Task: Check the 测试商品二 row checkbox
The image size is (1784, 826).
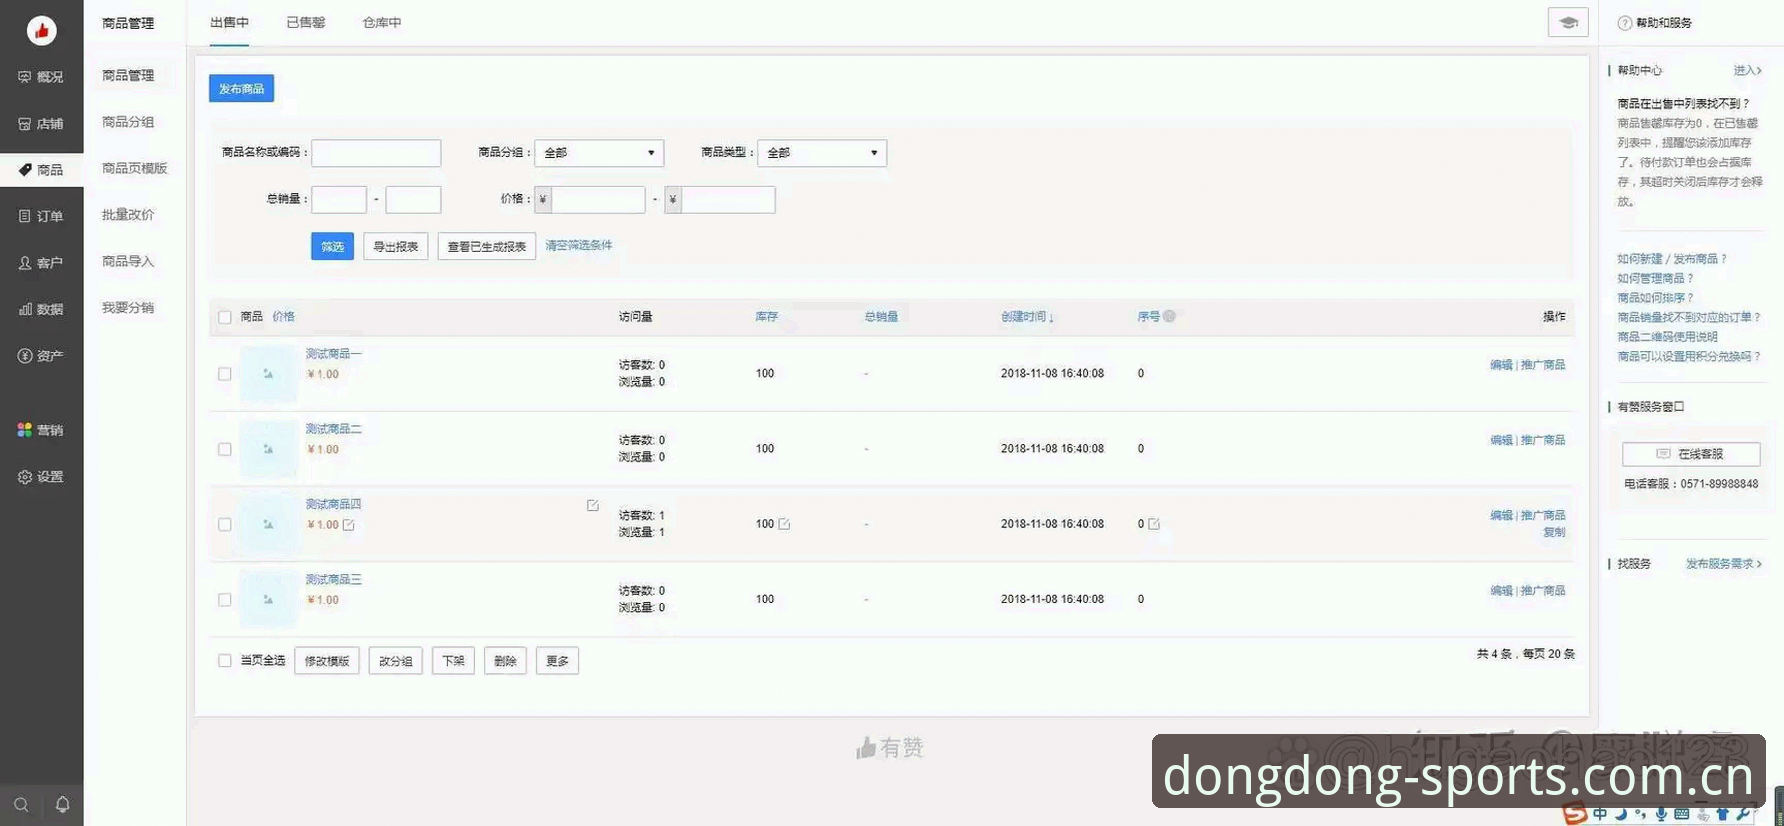Action: tap(225, 449)
